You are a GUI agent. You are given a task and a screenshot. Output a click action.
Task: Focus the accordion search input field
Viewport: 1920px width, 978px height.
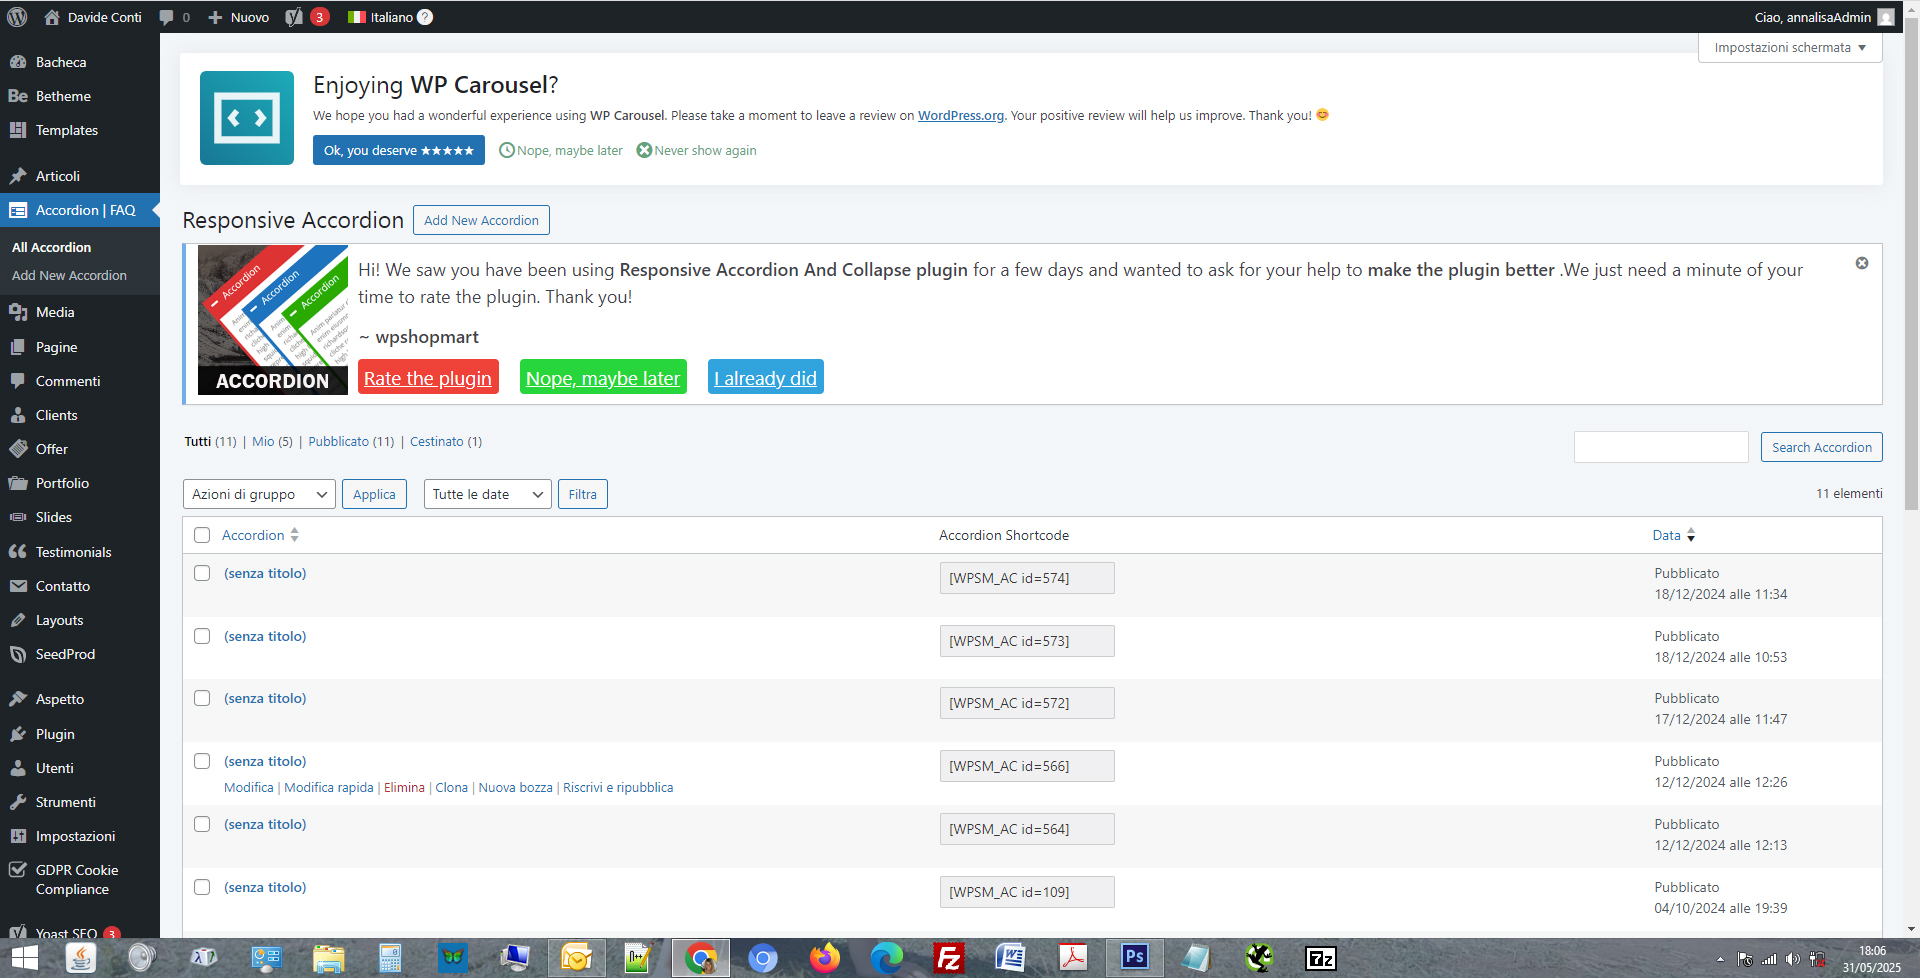click(x=1661, y=447)
